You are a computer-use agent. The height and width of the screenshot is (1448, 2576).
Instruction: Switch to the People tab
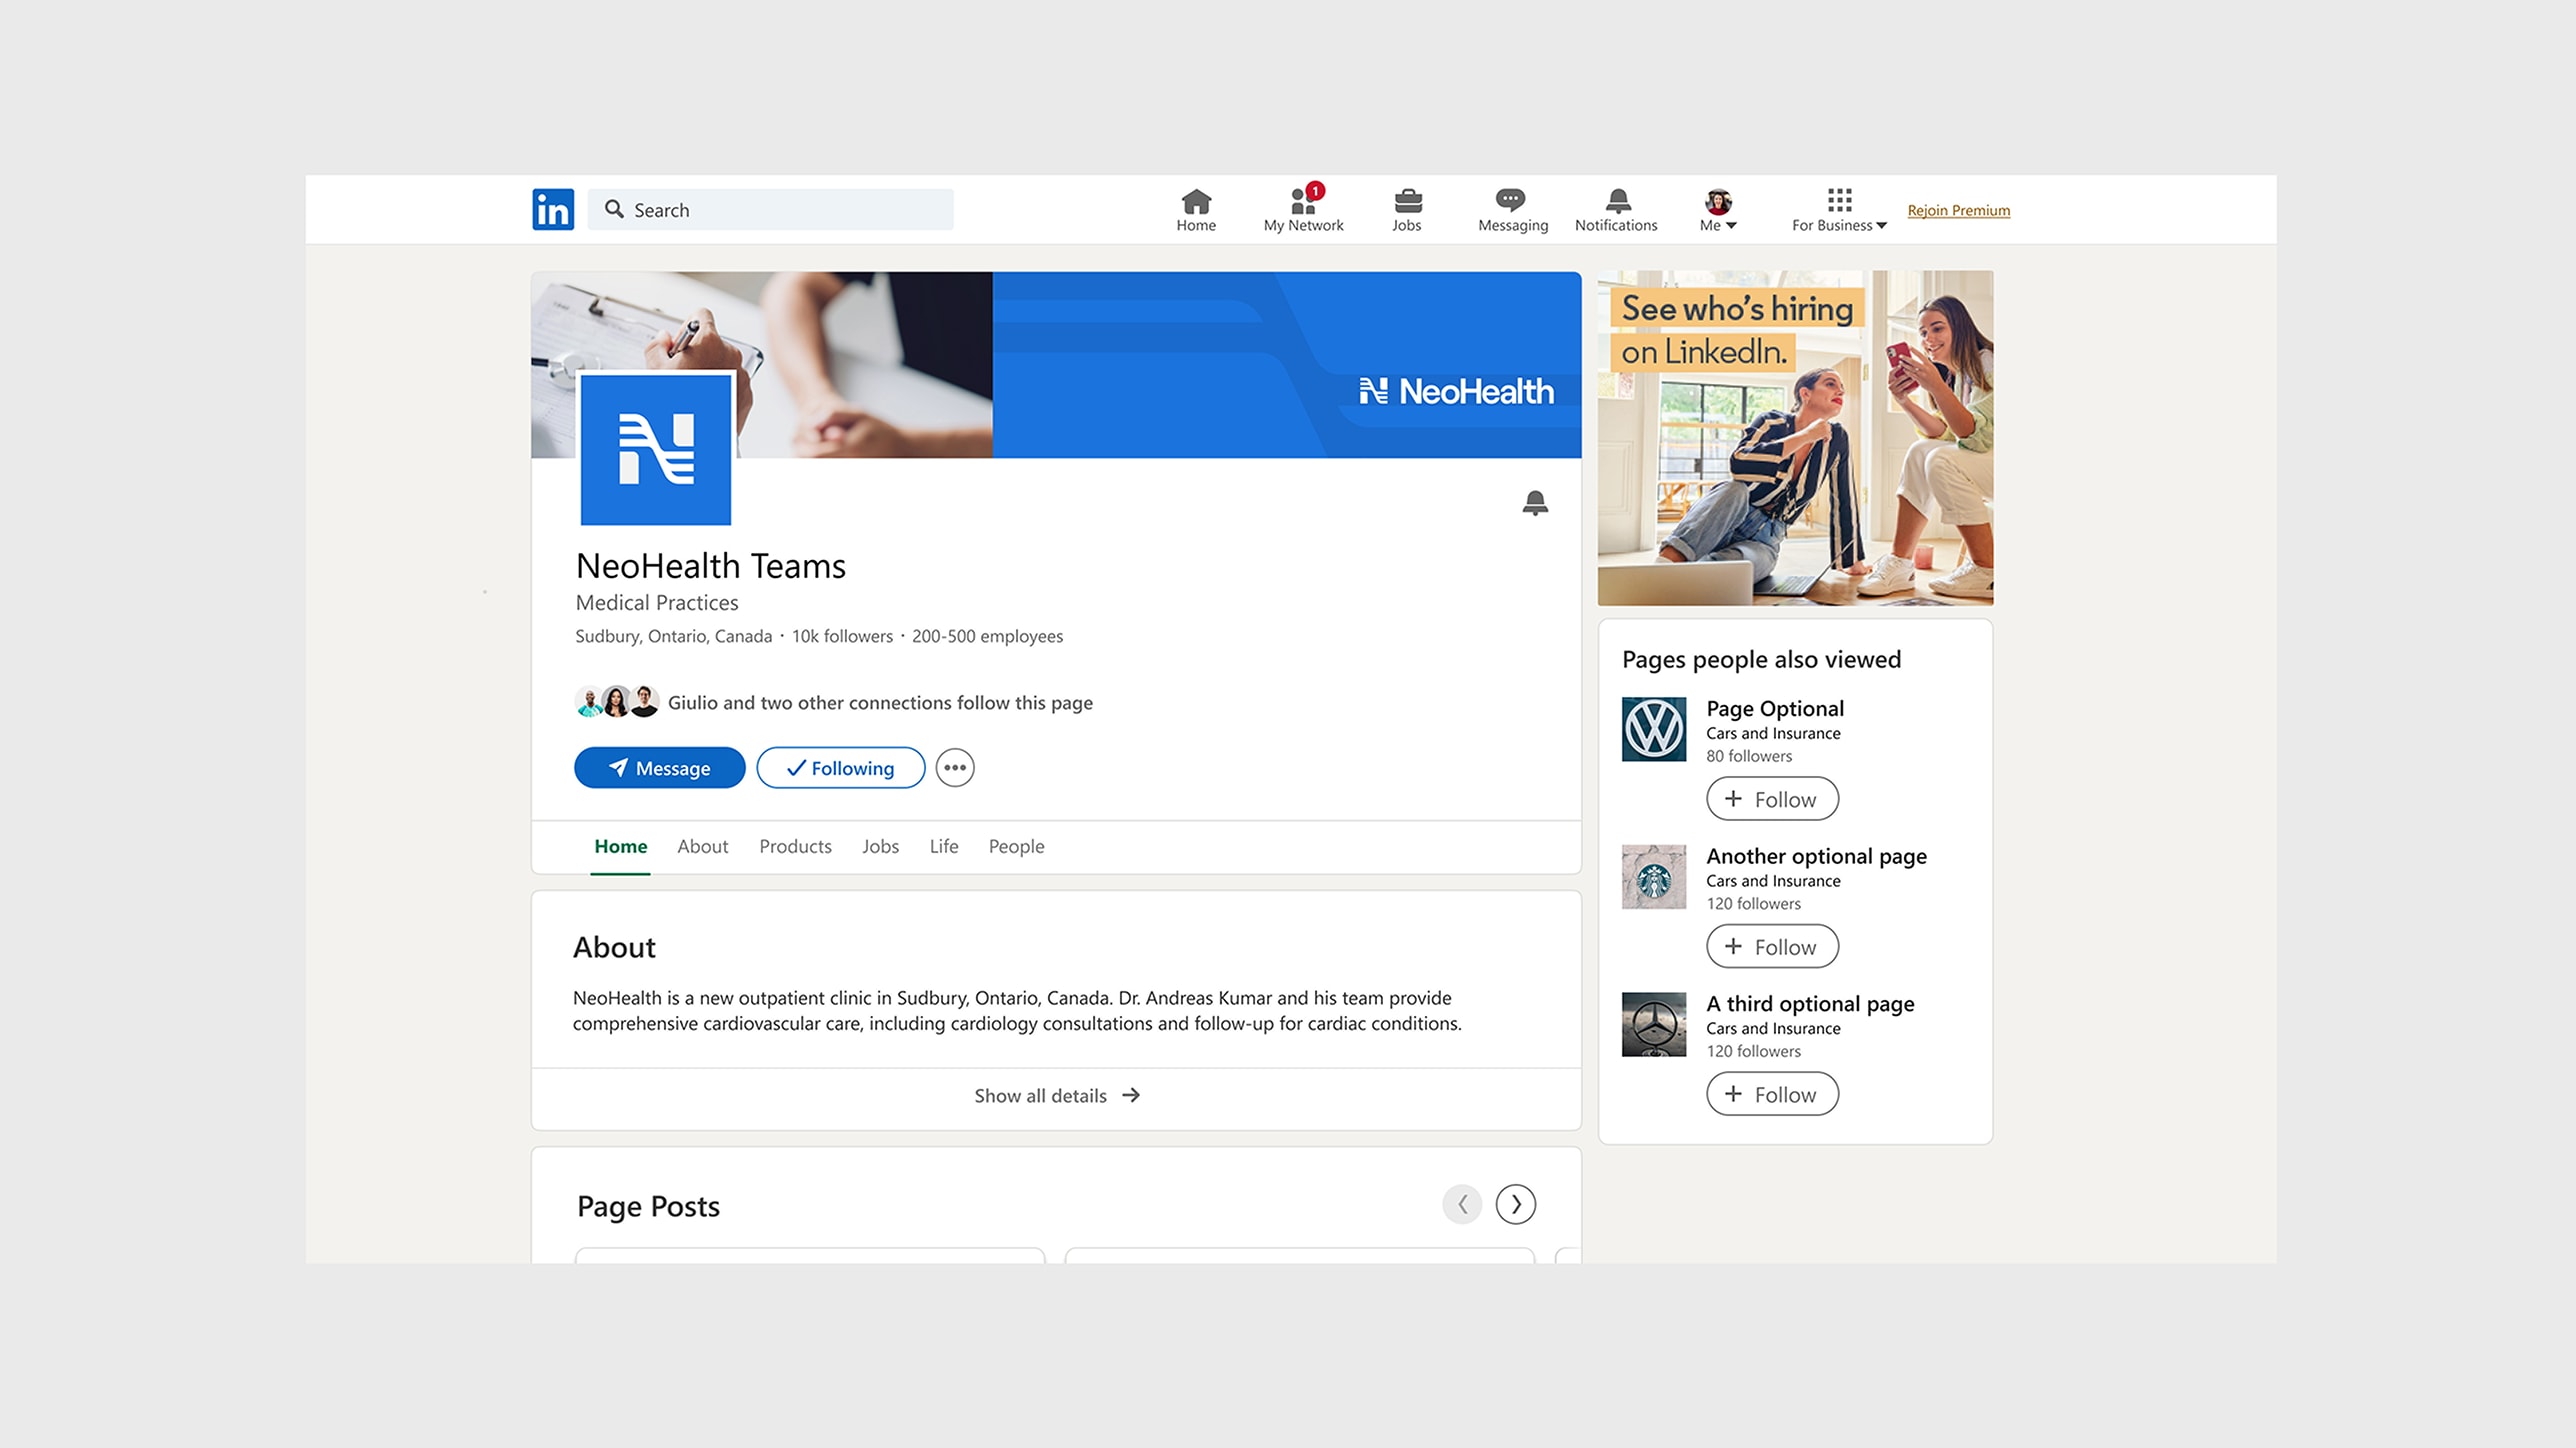1016,846
